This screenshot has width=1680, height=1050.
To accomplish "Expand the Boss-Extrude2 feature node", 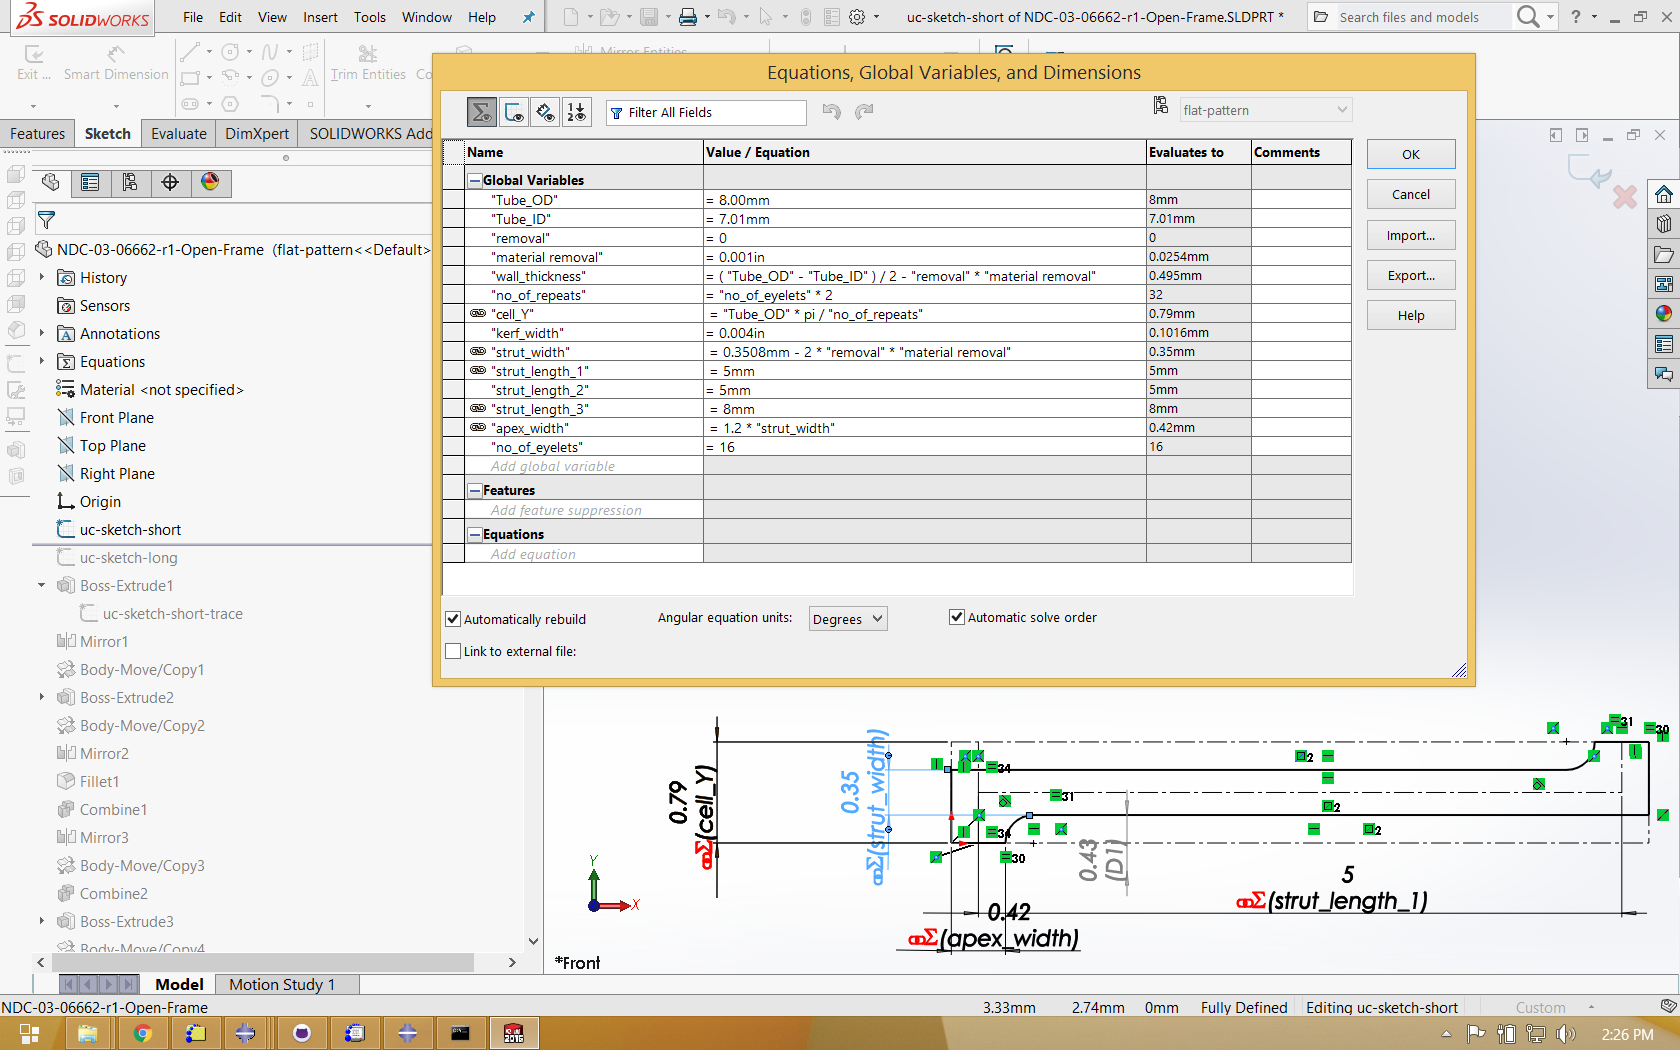I will pos(42,697).
